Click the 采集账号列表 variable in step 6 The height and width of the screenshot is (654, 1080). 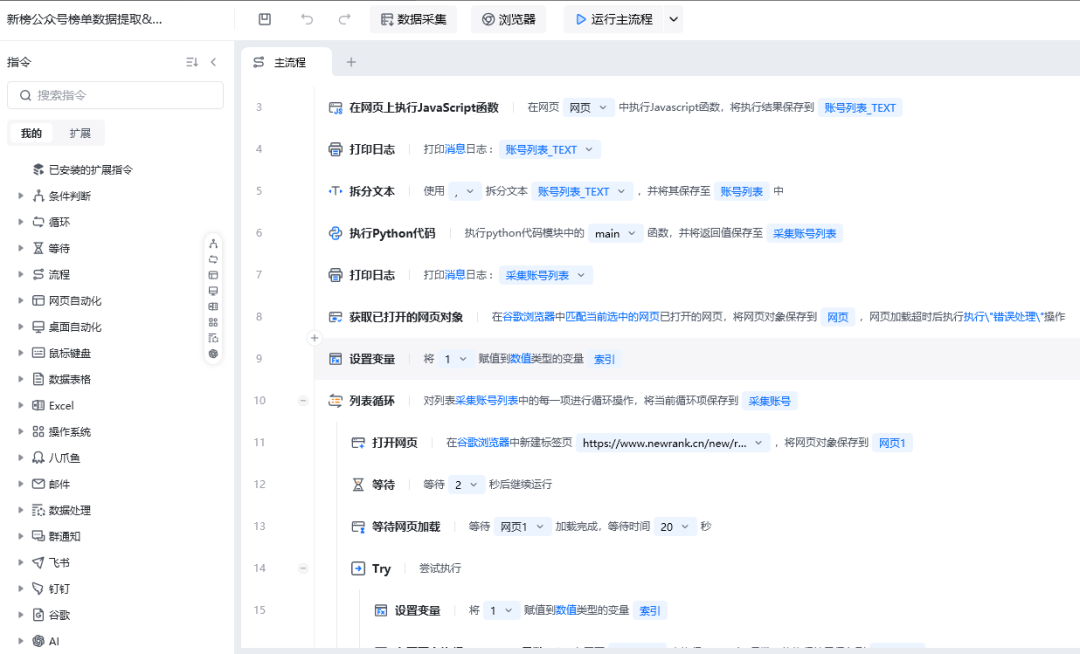[804, 233]
